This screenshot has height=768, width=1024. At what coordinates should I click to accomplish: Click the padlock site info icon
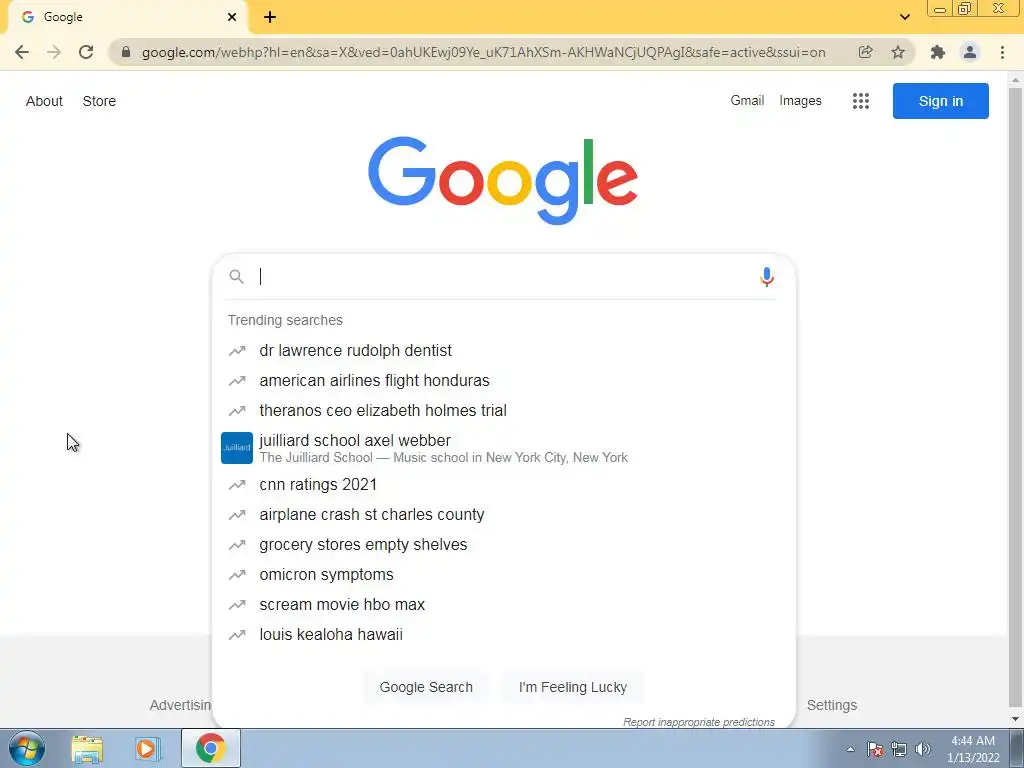pos(126,52)
